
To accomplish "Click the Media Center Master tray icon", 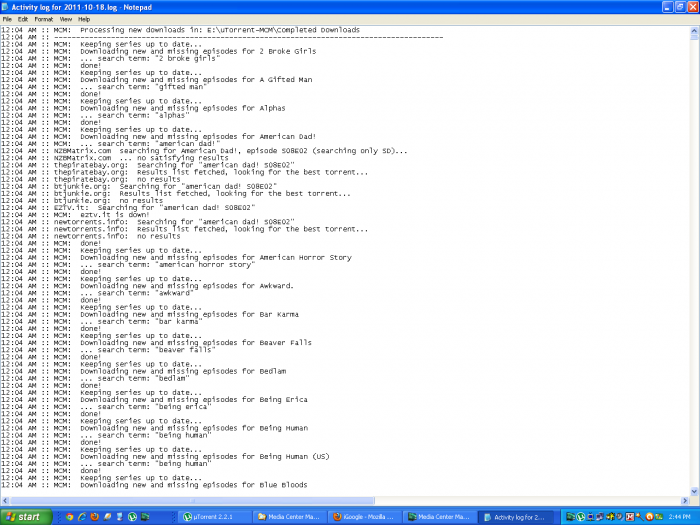I will (571, 517).
